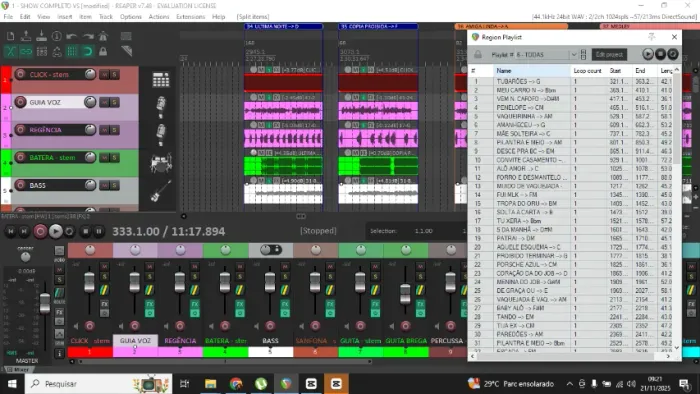700x394 pixels.
Task: Open the Extensions menu
Action: pyautogui.click(x=191, y=17)
